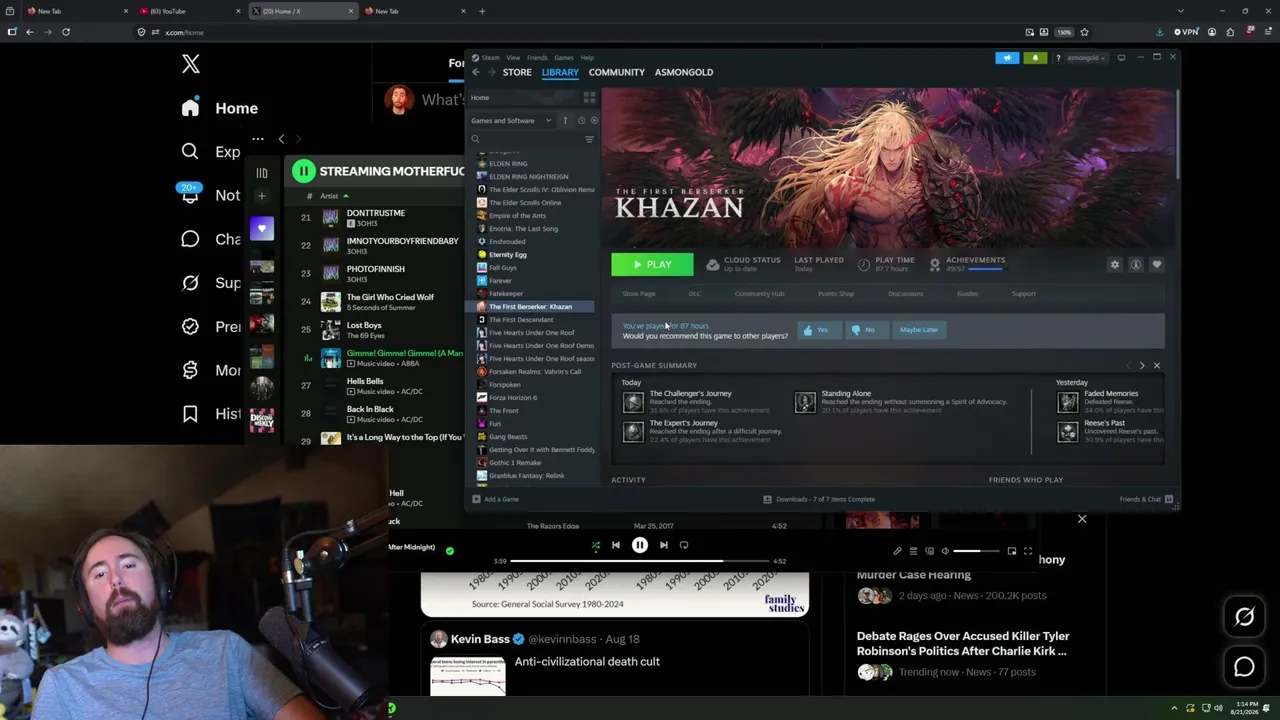Toggle Spotify fullscreen mode

(x=1028, y=551)
